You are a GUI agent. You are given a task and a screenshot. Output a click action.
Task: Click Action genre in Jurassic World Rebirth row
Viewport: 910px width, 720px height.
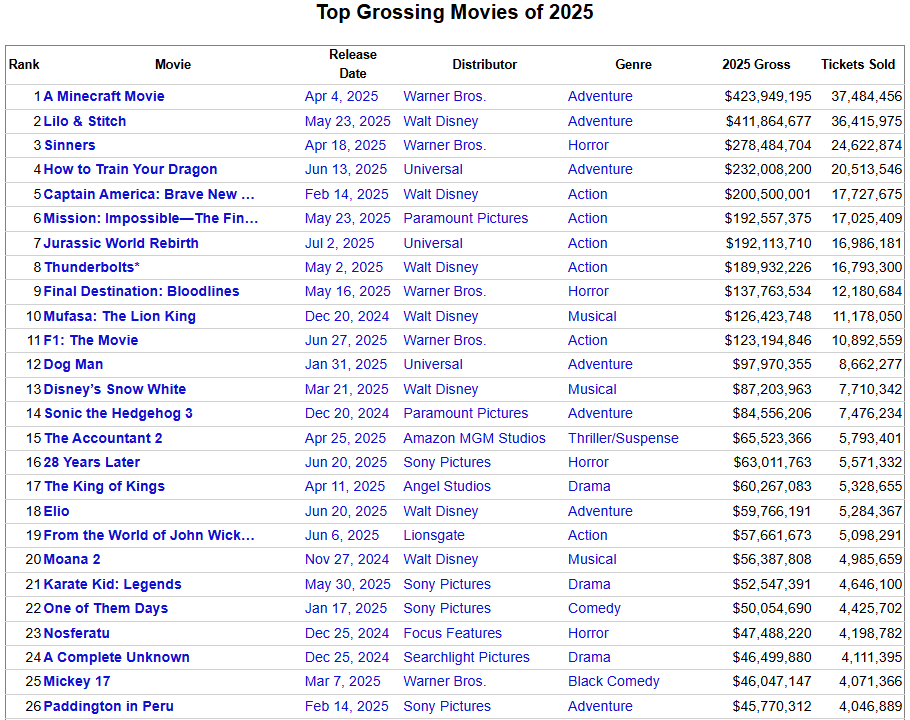pos(587,243)
